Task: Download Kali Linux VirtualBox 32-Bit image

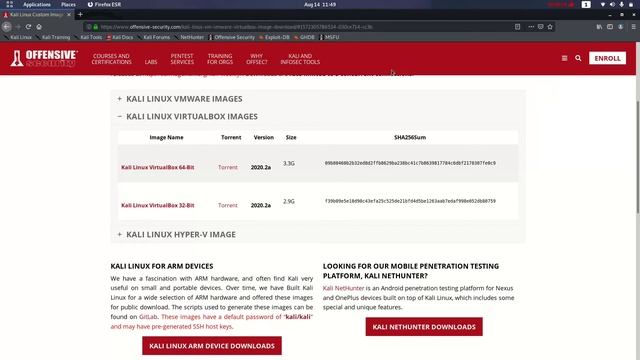Action: pyautogui.click(x=158, y=205)
